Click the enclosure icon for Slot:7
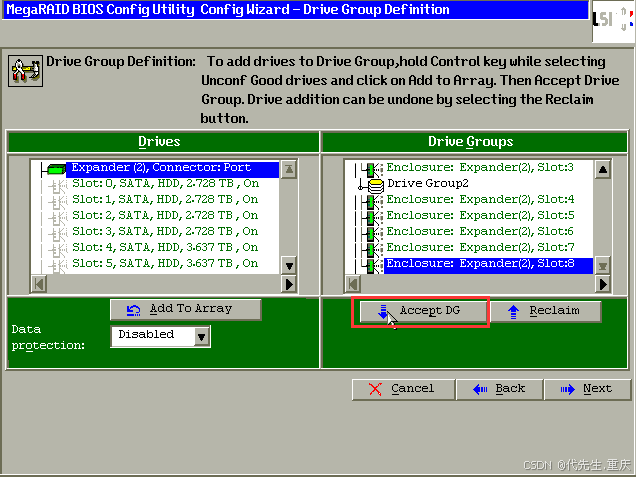 pos(372,249)
